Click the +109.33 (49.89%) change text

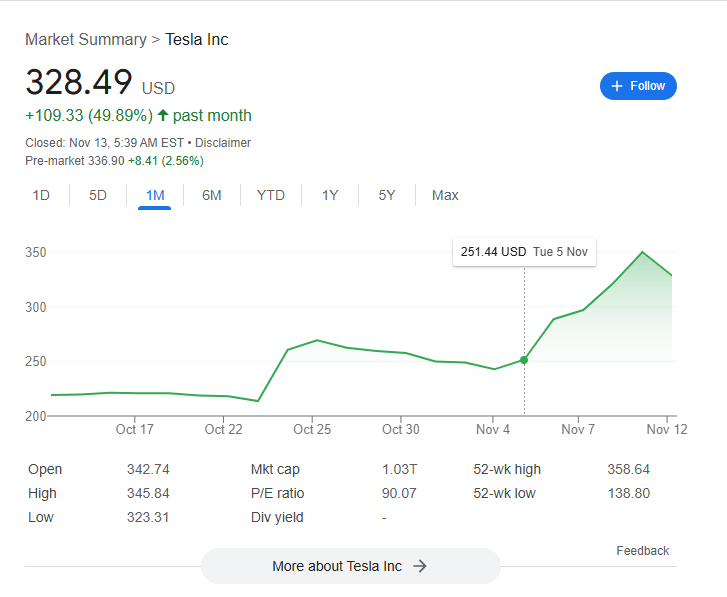pos(89,115)
